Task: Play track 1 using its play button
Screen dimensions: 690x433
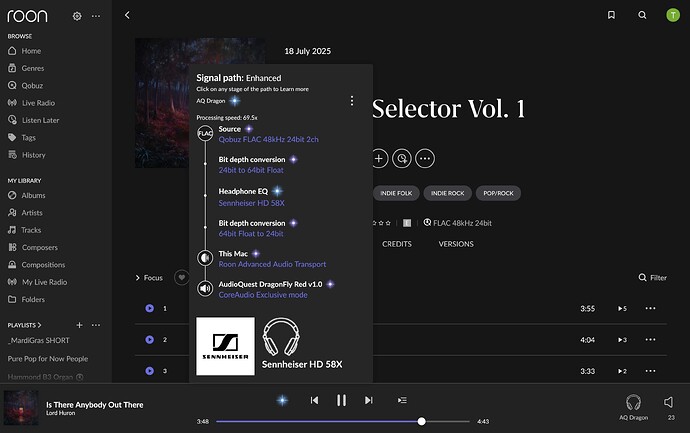Action: [x=149, y=309]
